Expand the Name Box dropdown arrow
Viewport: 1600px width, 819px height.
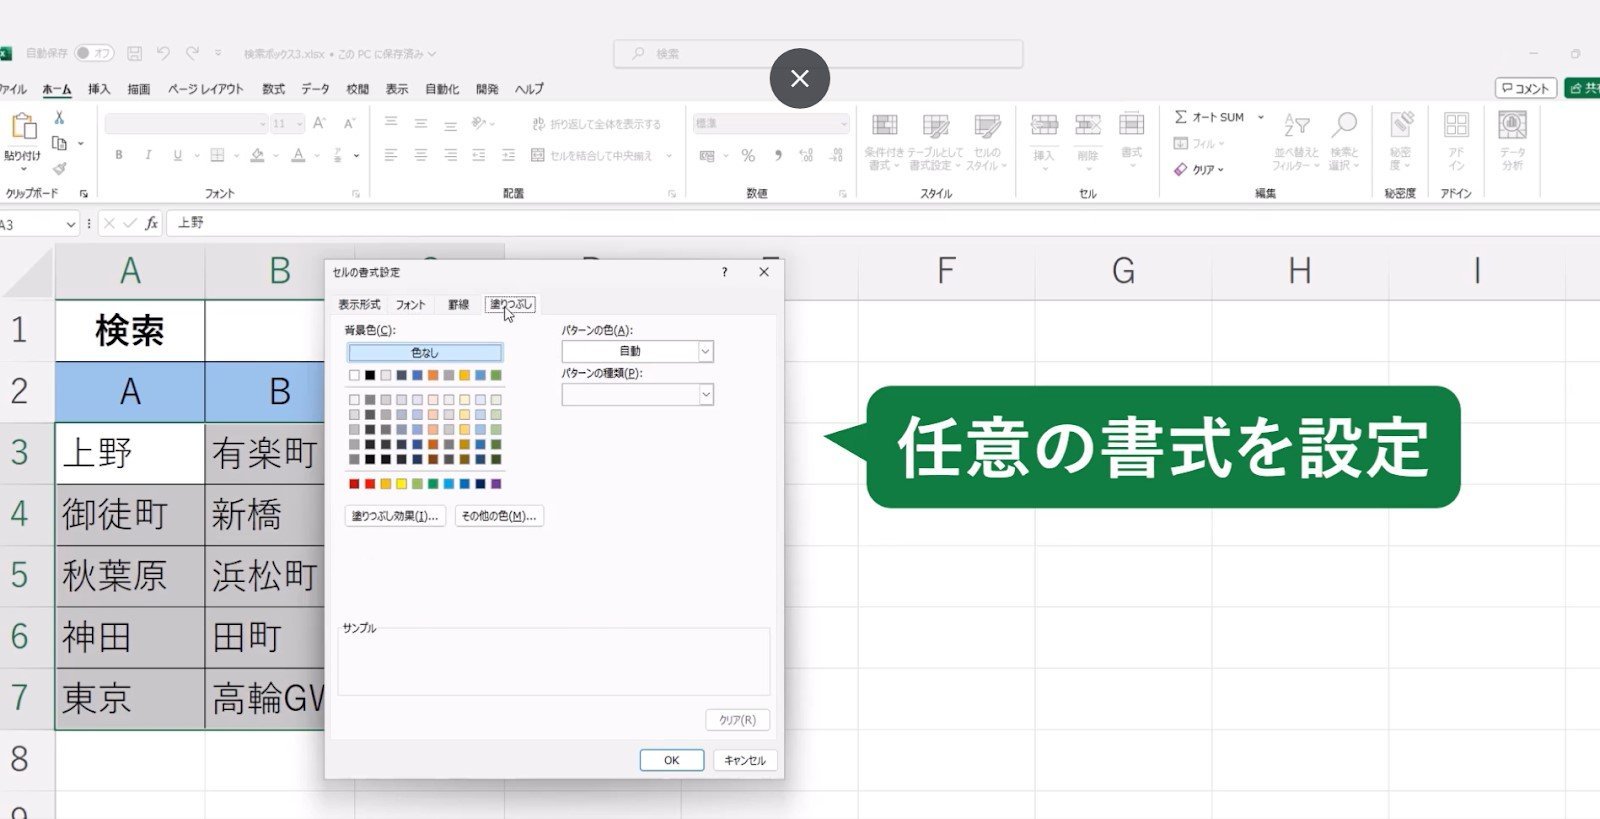(70, 224)
